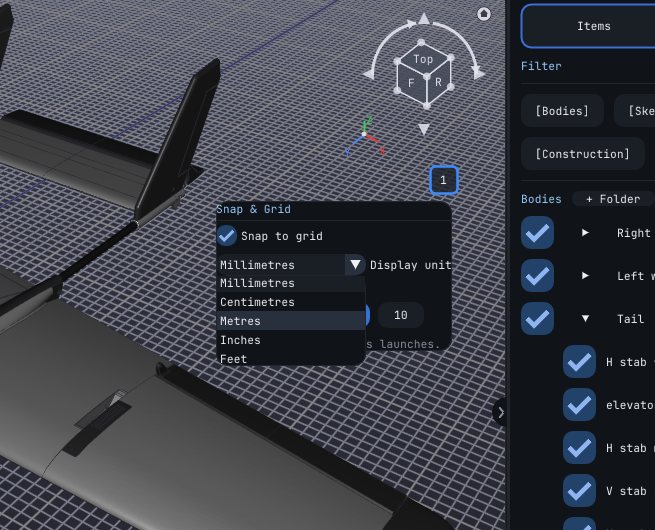655x530 pixels.
Task: Filter by the [Ske... button
Action: (635, 111)
